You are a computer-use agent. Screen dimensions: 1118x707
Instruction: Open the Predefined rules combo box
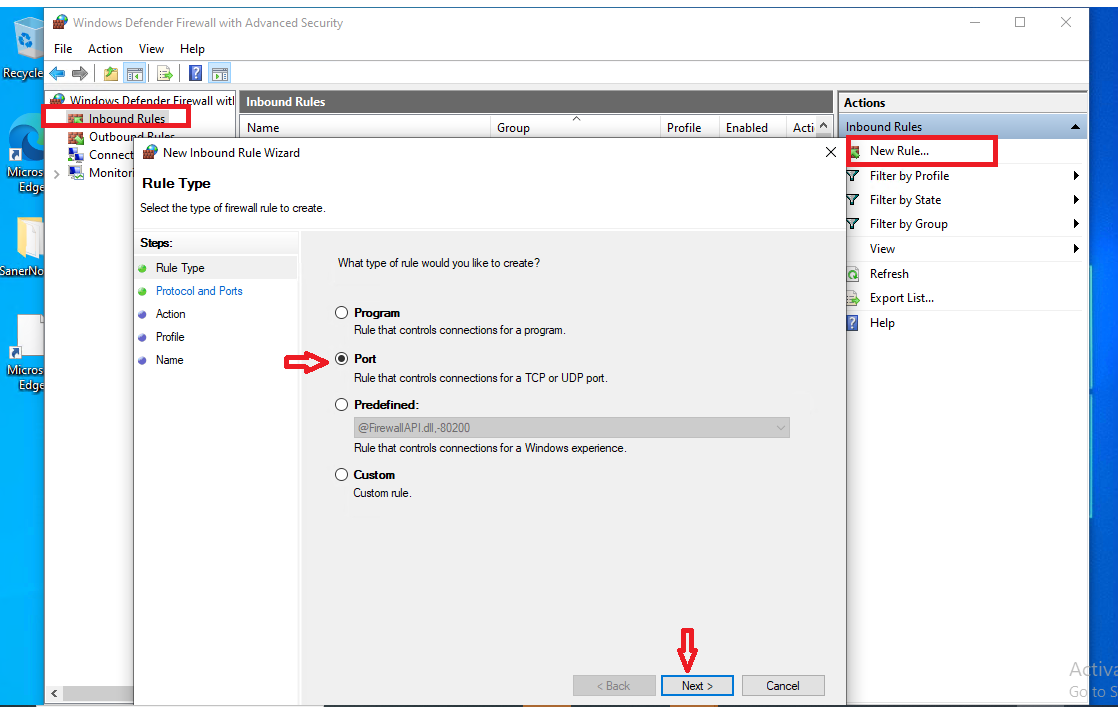571,428
